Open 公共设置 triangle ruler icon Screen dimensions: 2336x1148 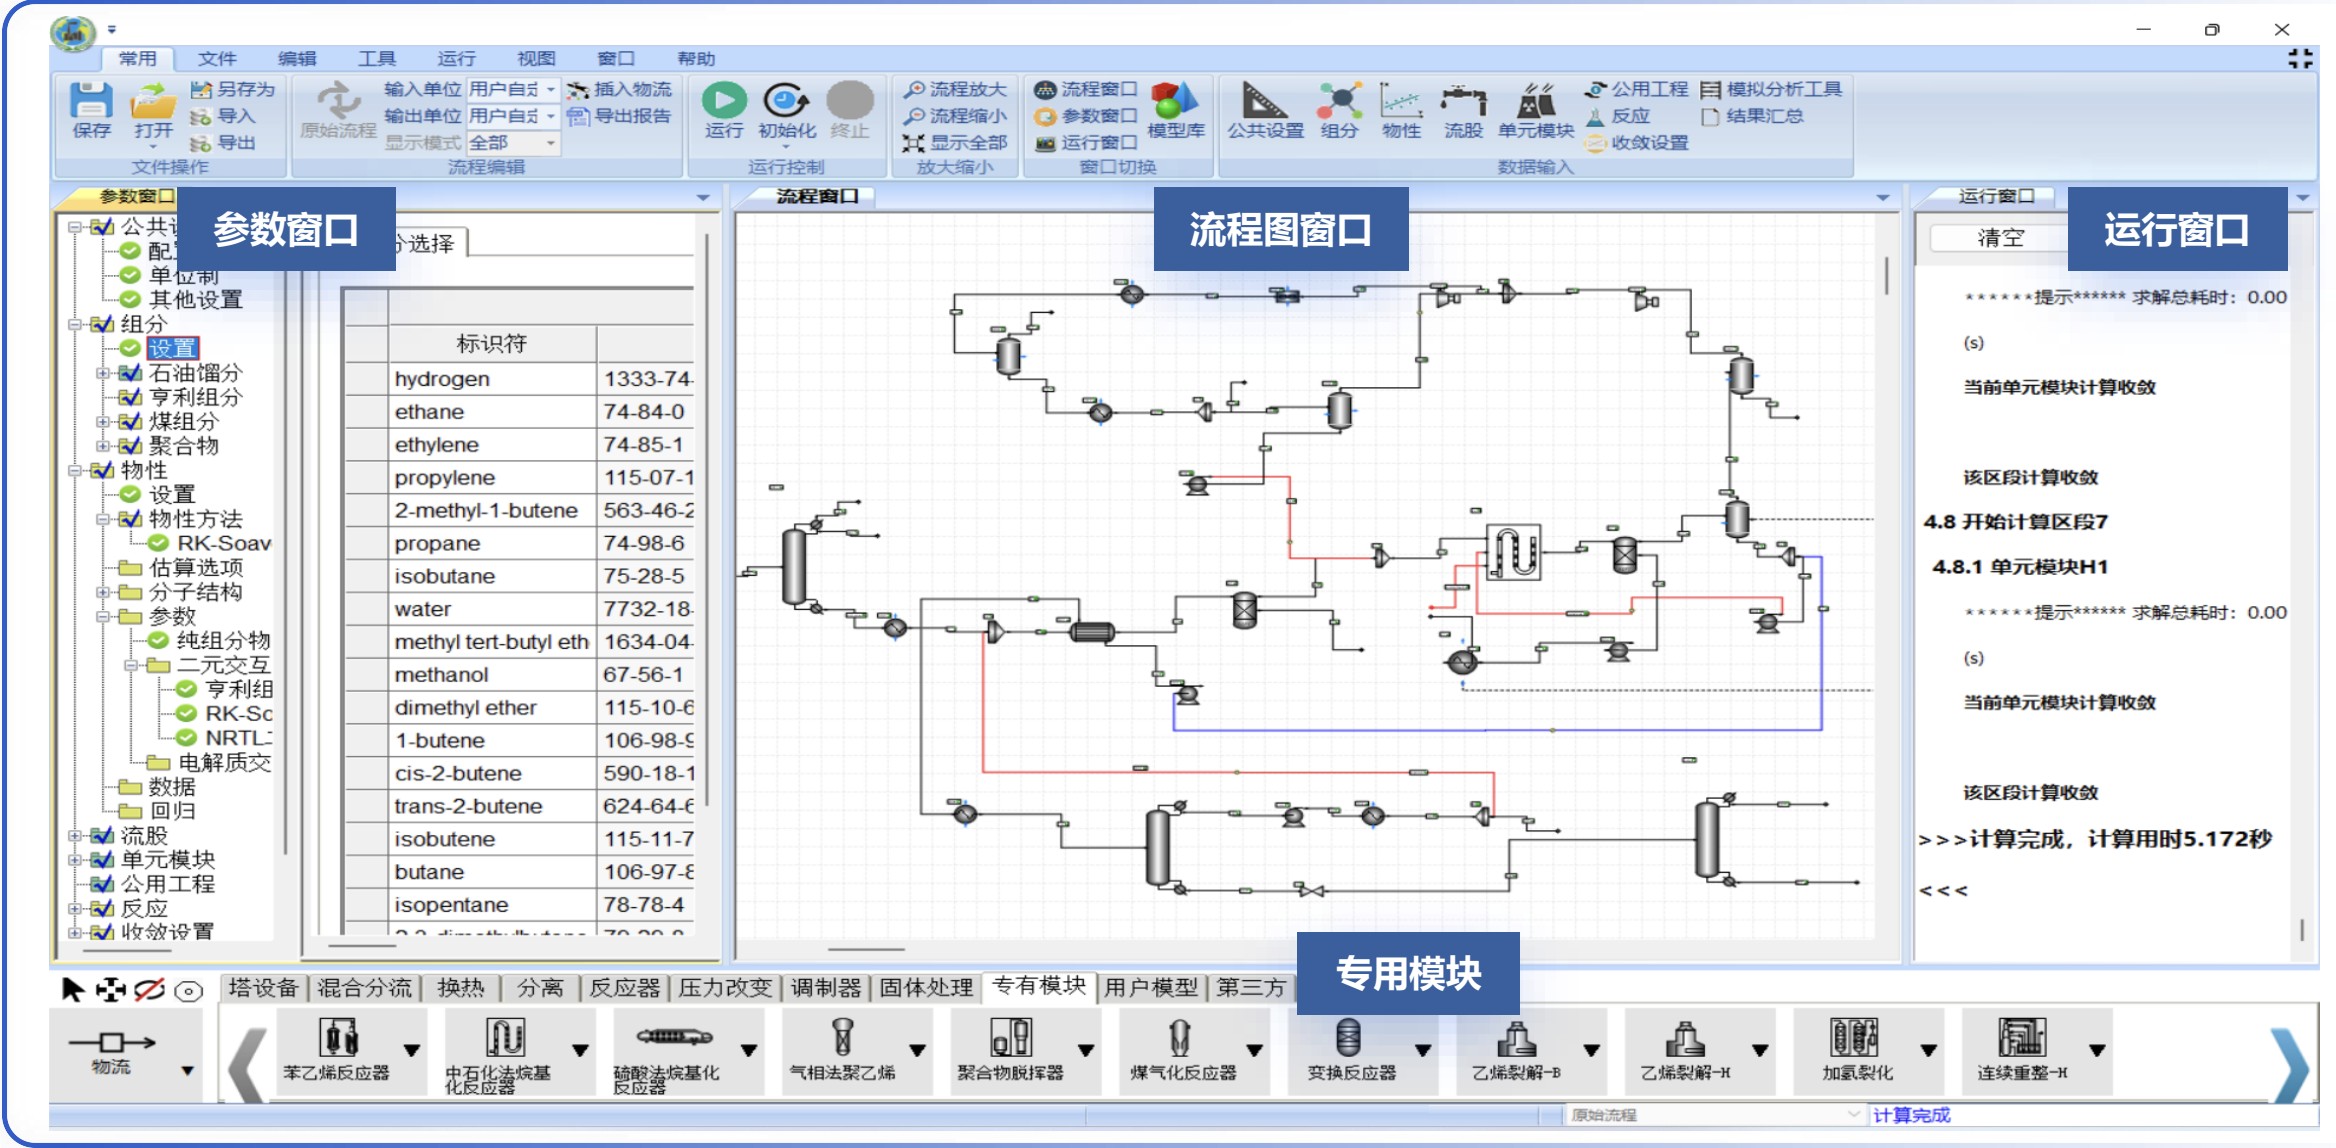click(1264, 101)
